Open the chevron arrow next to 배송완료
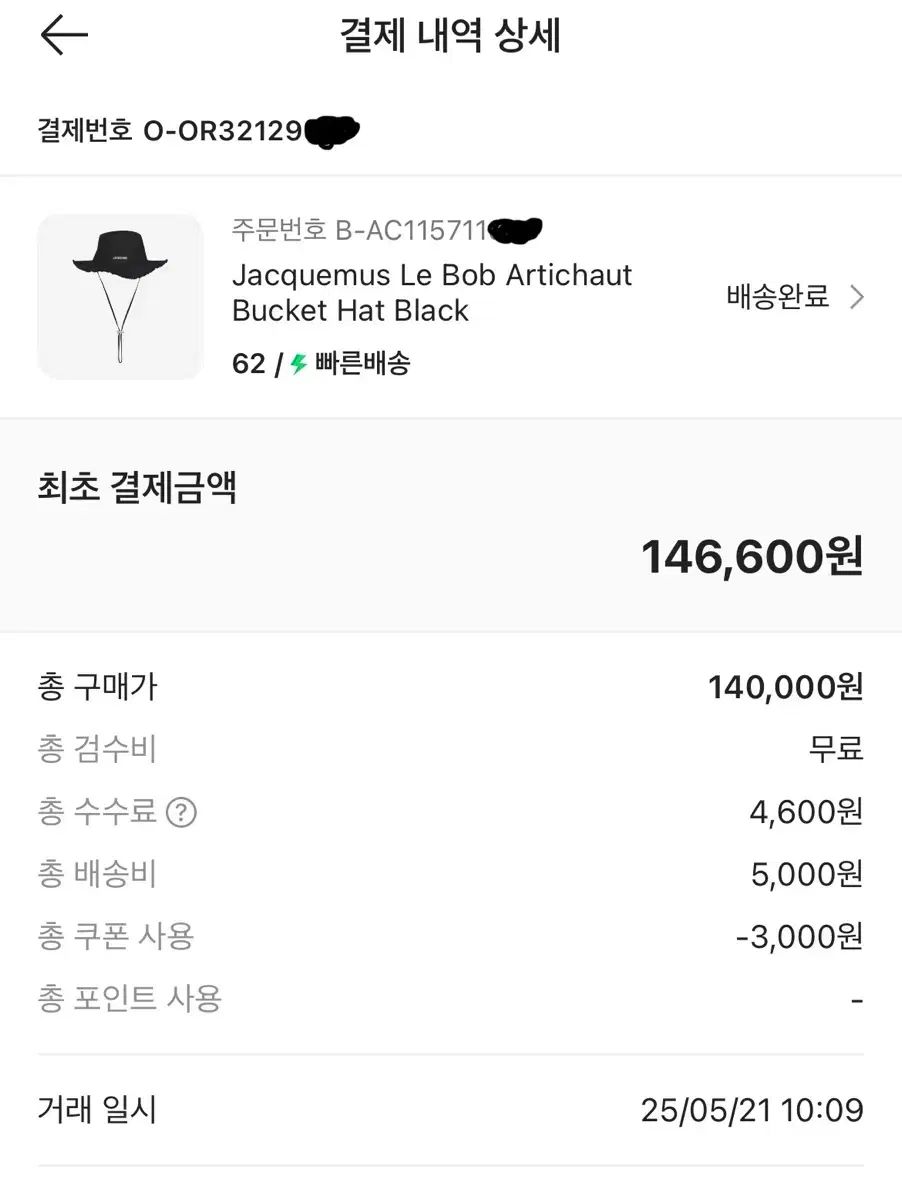 (856, 297)
